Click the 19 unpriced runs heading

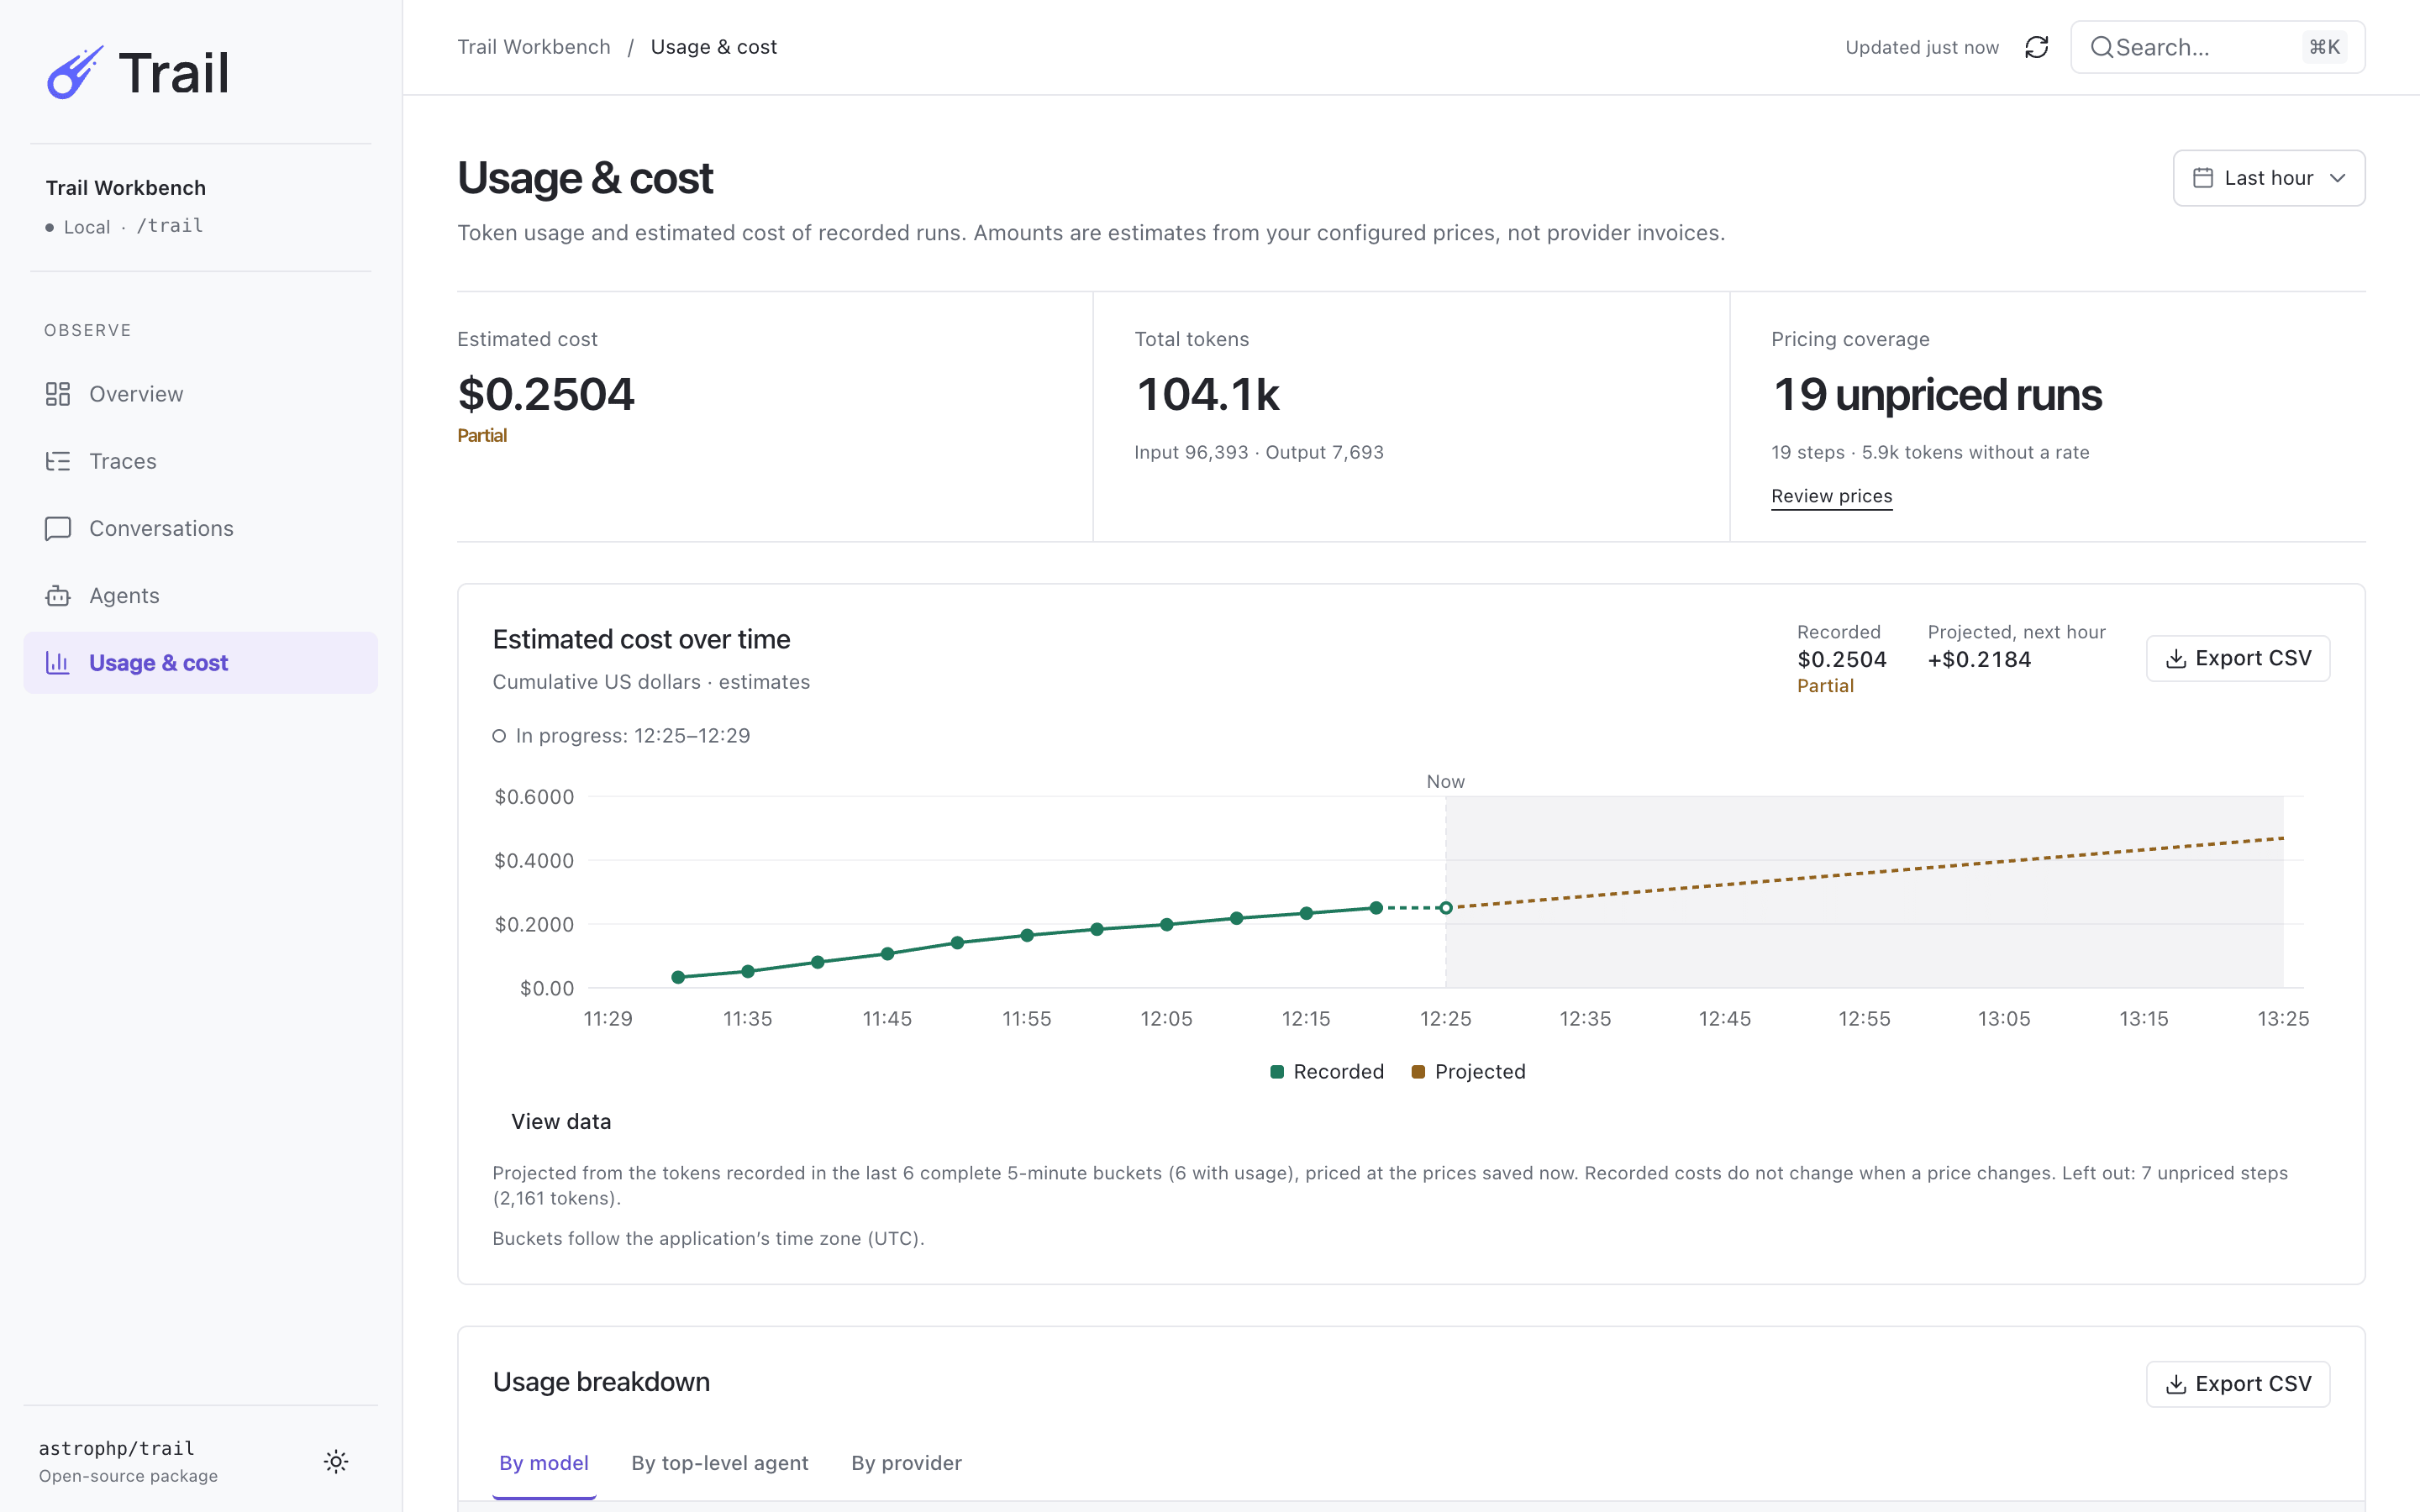(x=1937, y=394)
